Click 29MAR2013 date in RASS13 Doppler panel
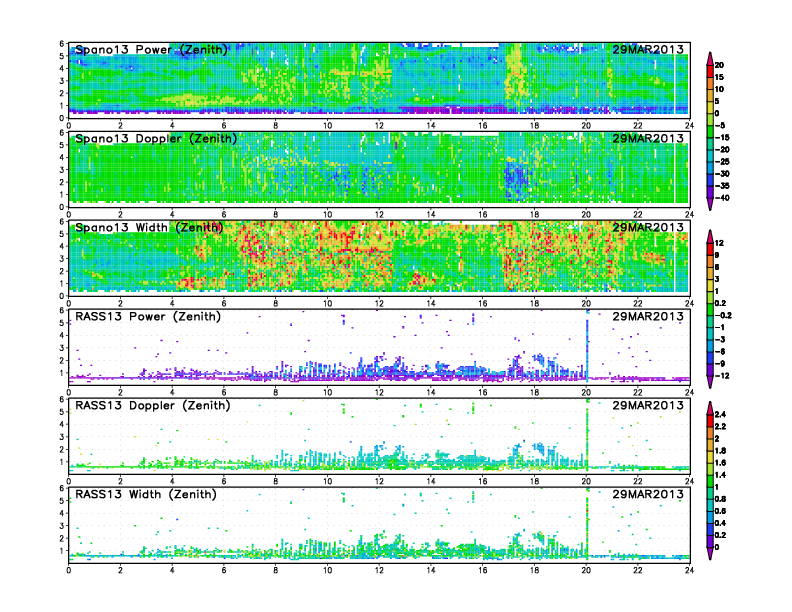 [648, 405]
